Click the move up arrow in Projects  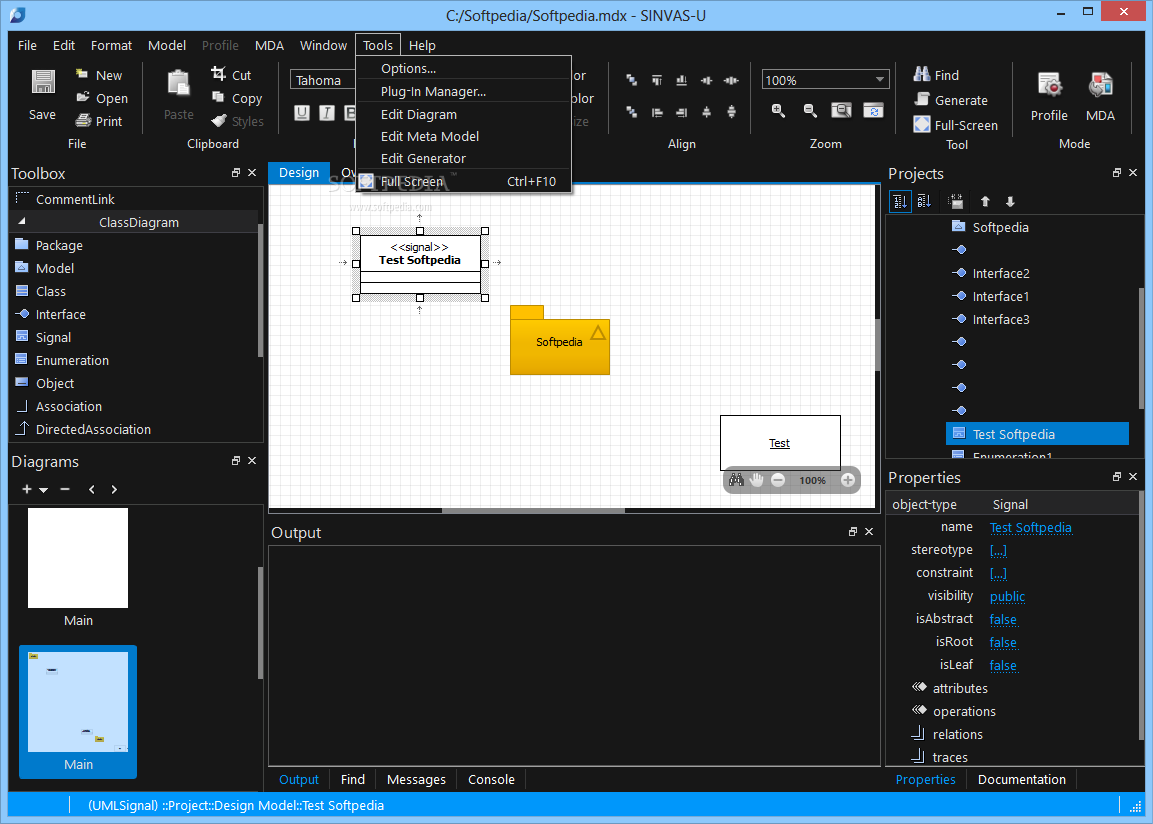click(x=985, y=201)
